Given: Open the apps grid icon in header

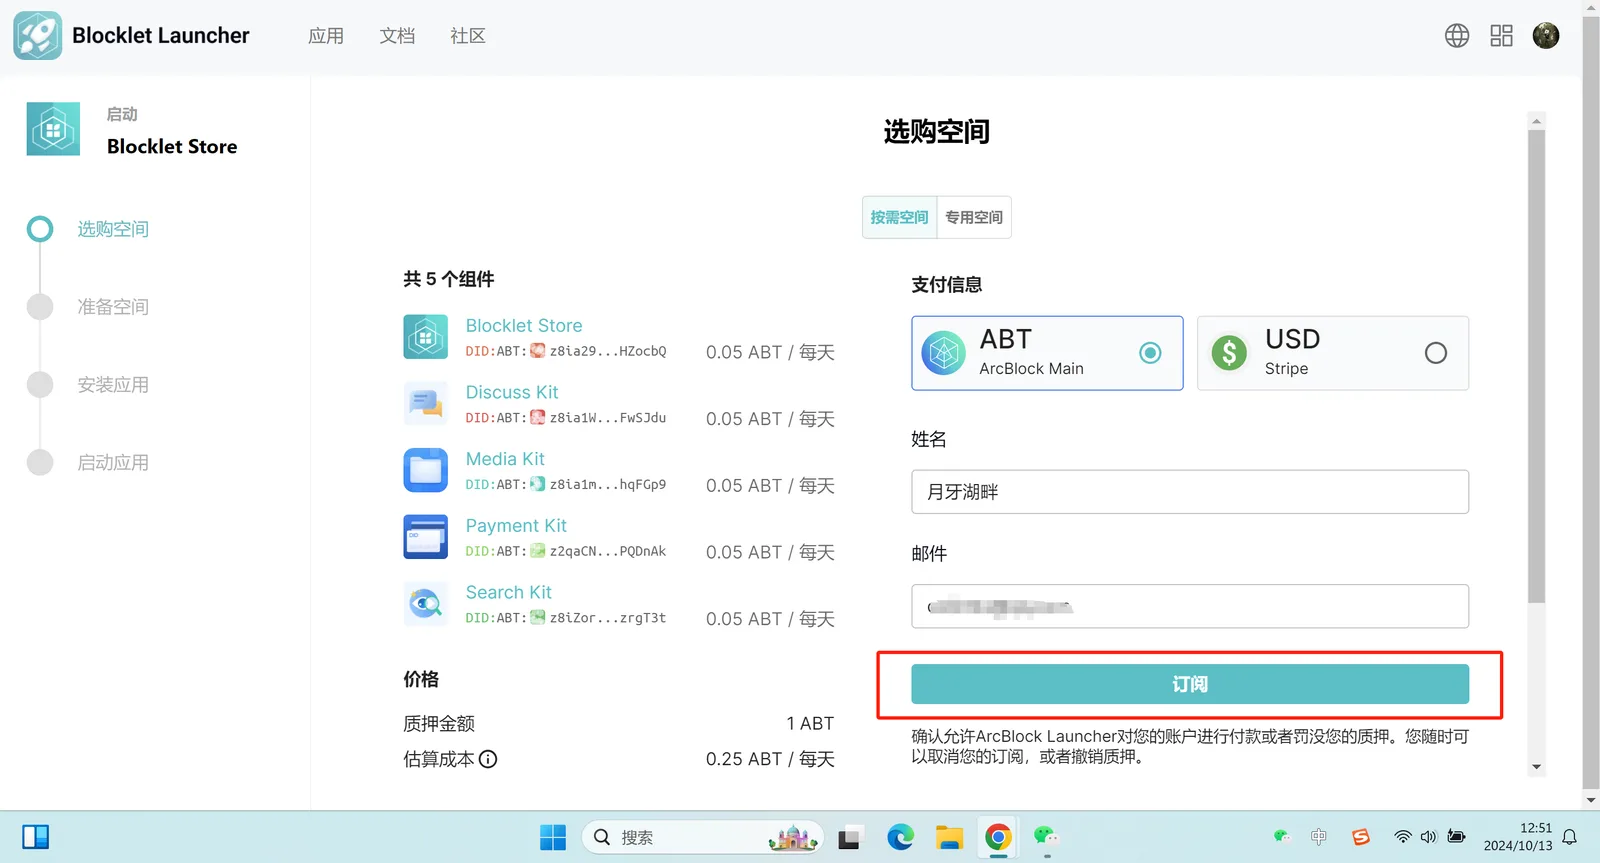Looking at the screenshot, I should 1501,36.
